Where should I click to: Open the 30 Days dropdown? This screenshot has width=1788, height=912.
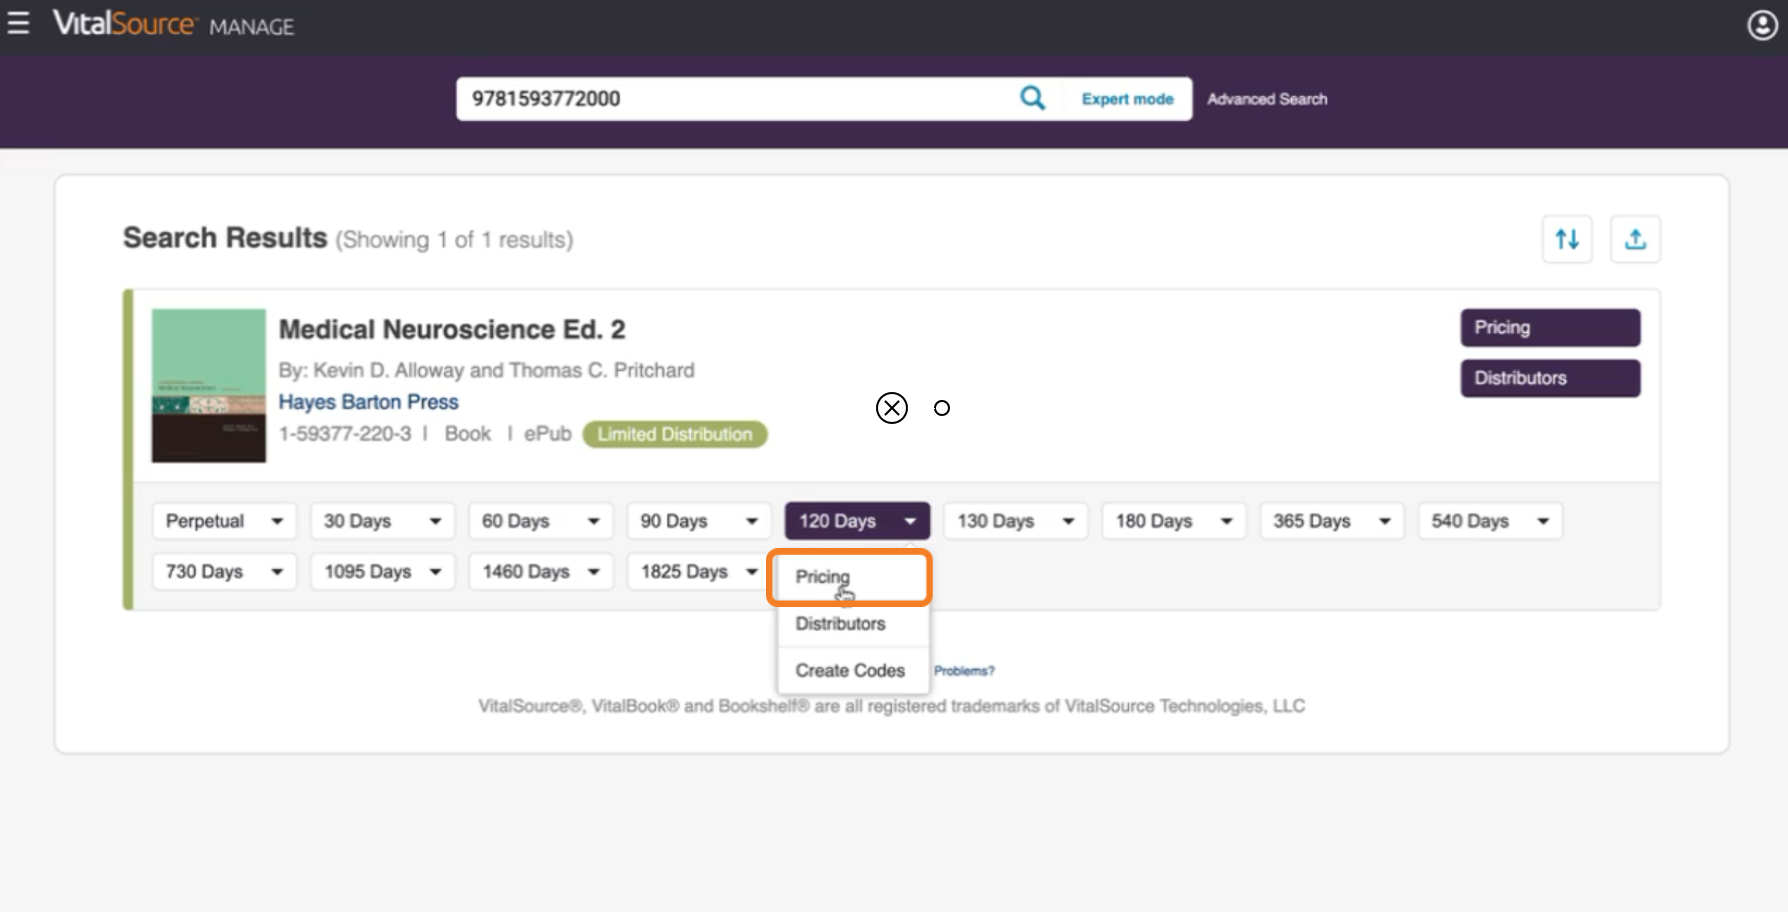[x=382, y=521]
